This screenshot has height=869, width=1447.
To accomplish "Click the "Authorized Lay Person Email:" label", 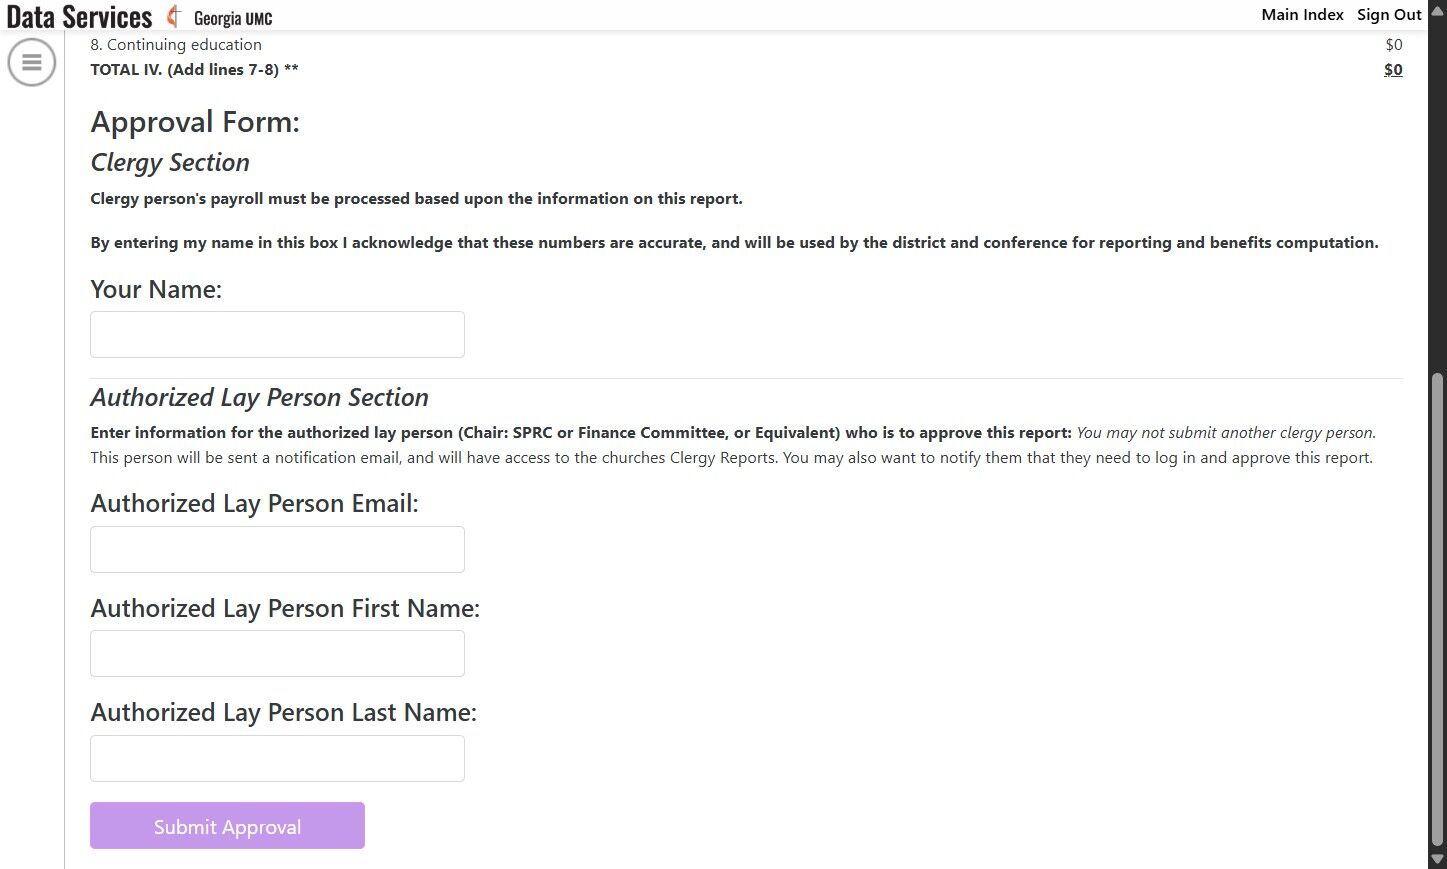I will pos(254,503).
